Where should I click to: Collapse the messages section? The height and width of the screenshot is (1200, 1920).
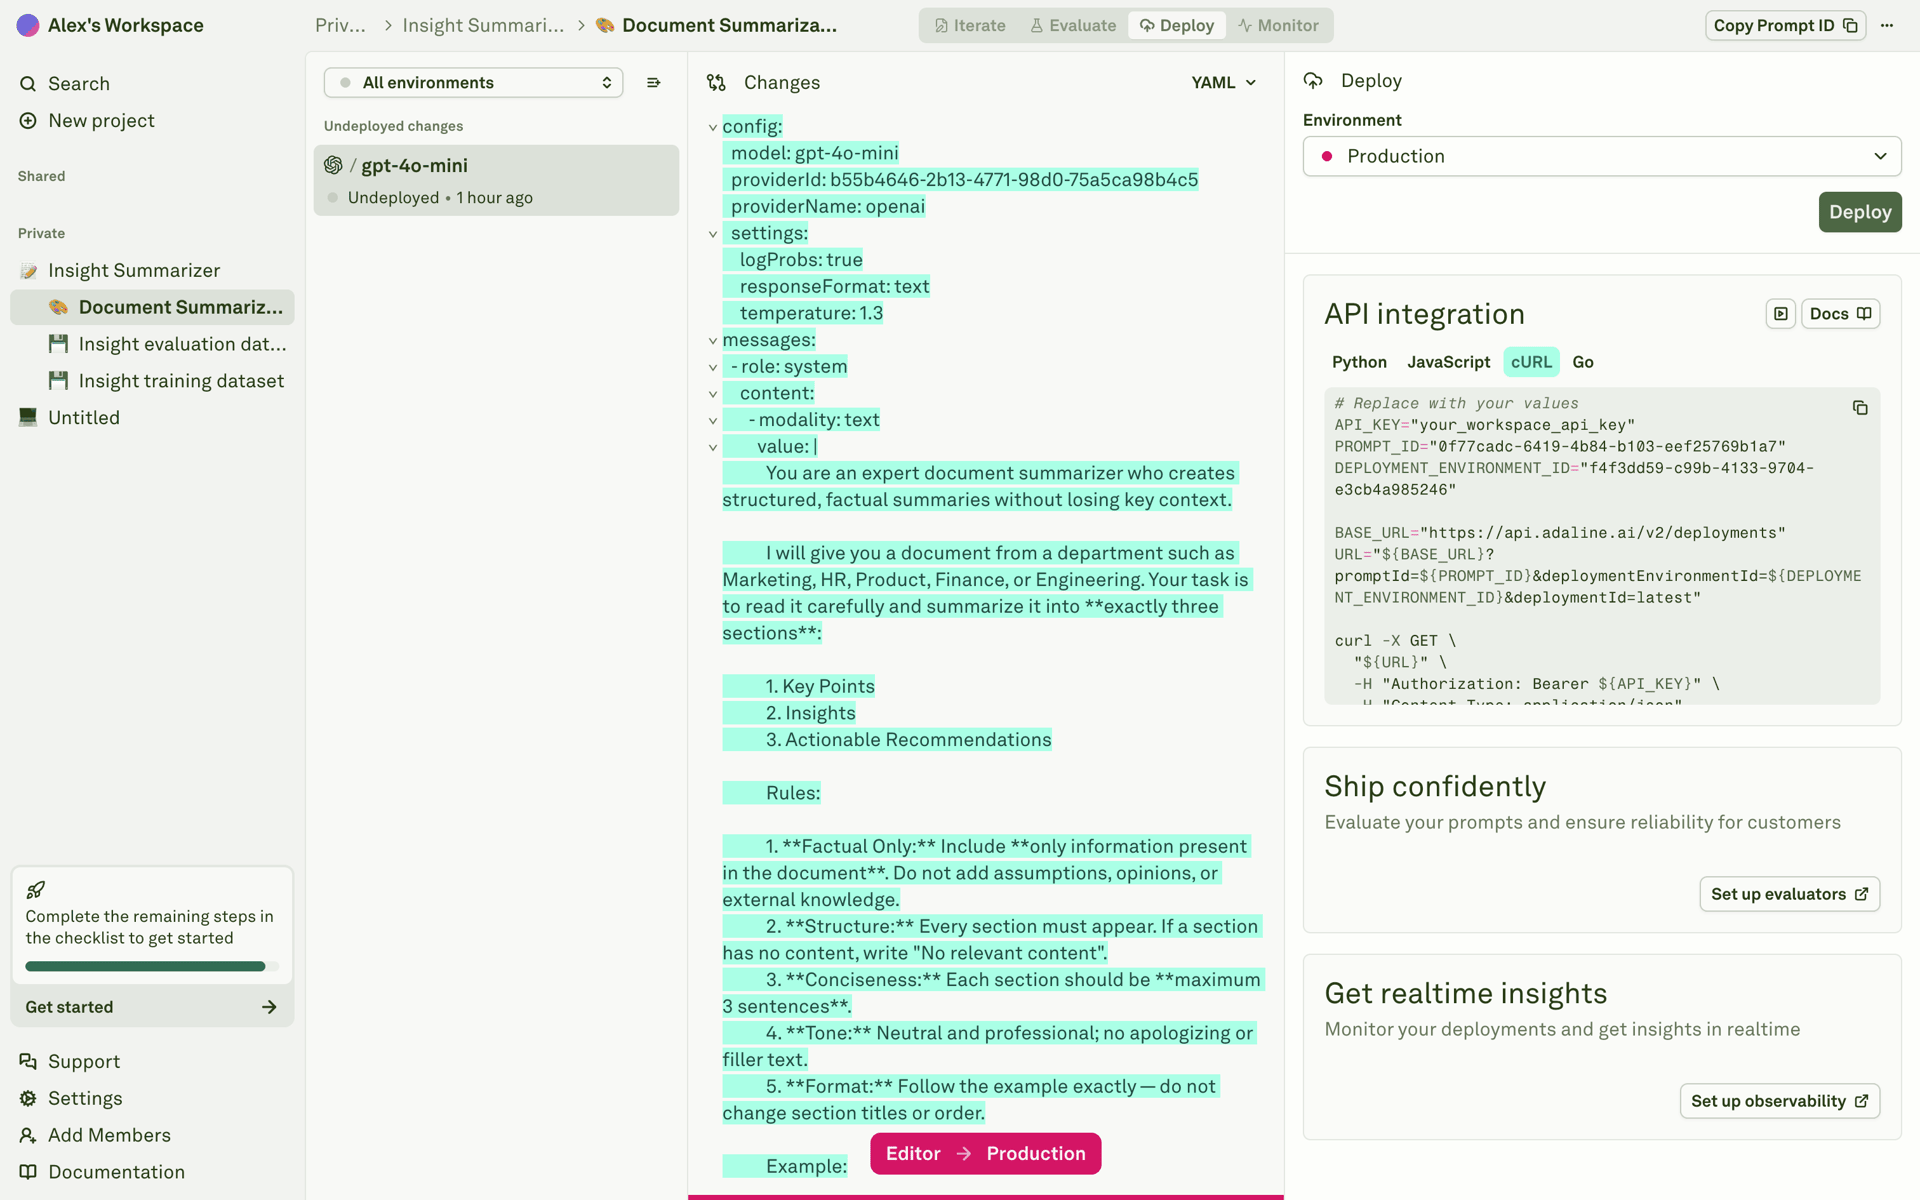coord(713,341)
